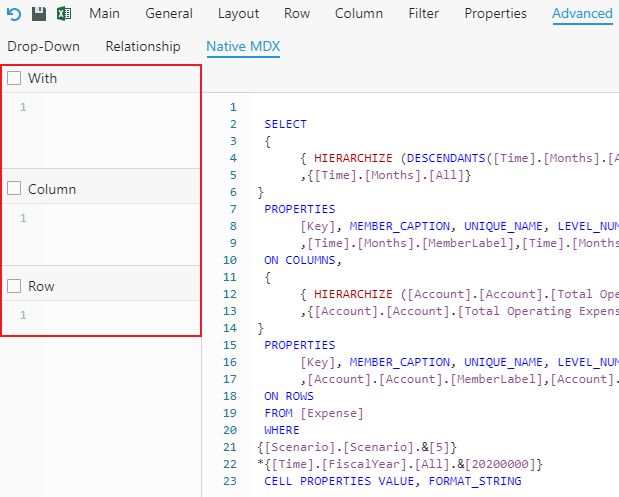Open the Main tab
Image resolution: width=619 pixels, height=497 pixels.
104,14
